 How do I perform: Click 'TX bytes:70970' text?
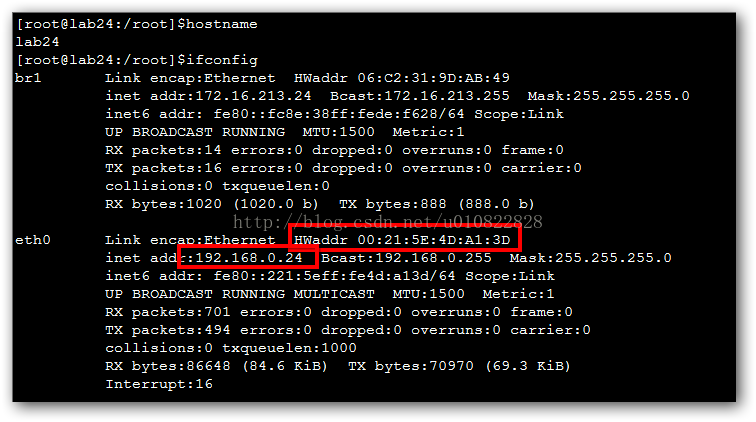pos(411,366)
